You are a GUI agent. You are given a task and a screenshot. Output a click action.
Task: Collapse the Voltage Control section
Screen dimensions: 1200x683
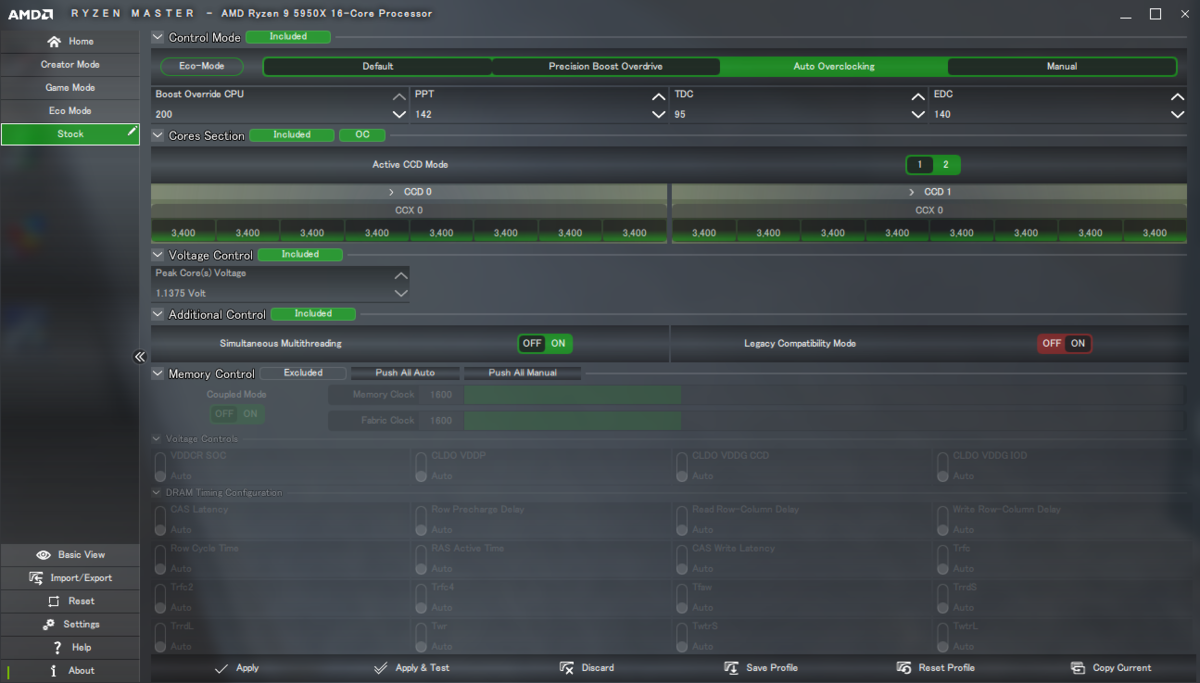click(158, 255)
